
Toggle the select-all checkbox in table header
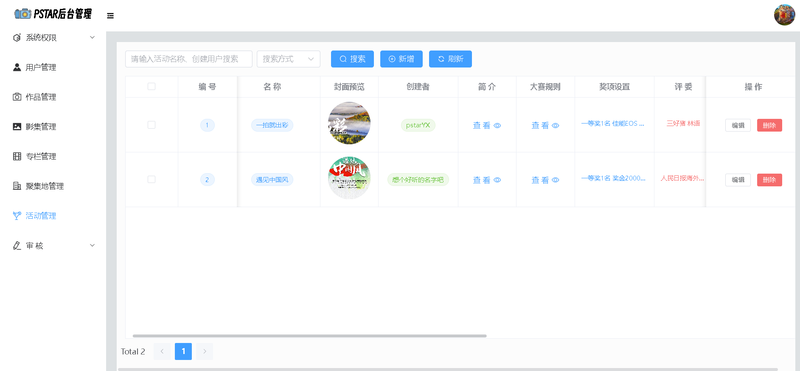[x=152, y=86]
